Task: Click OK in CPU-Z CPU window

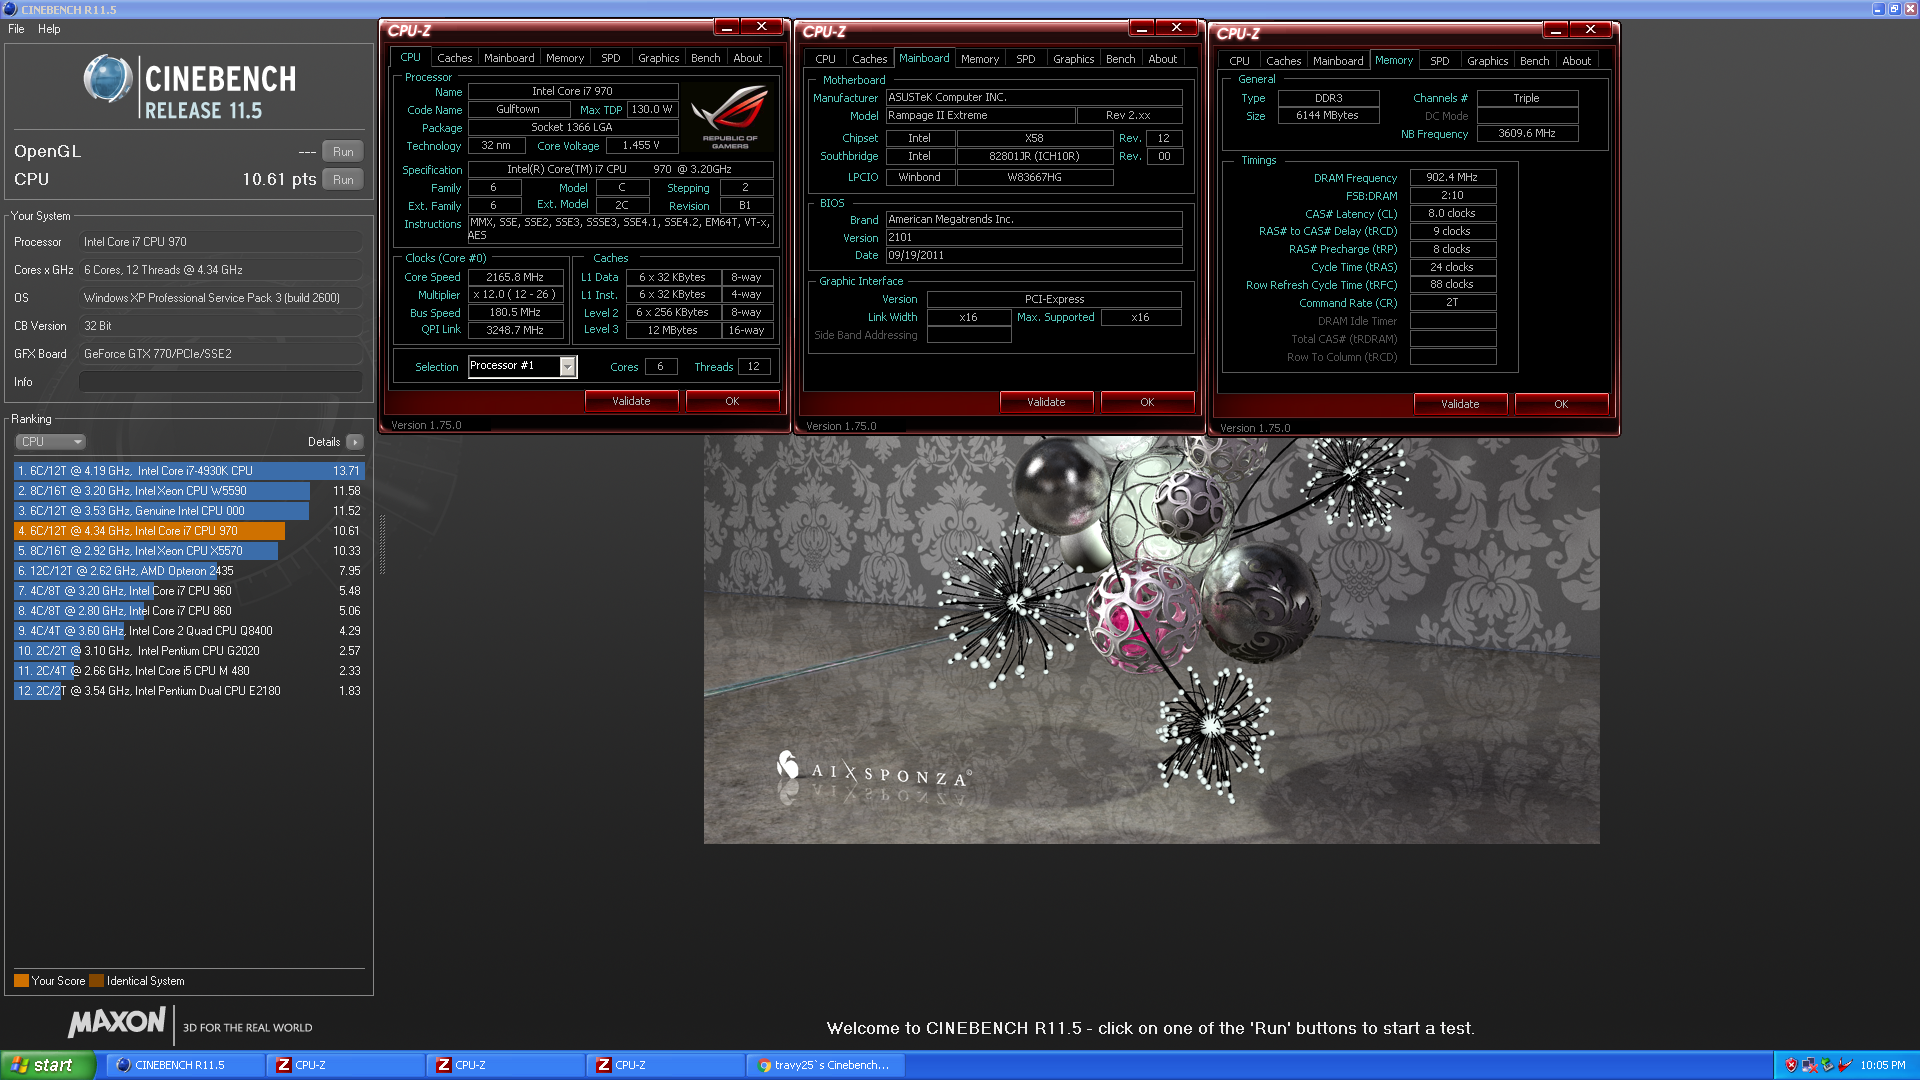Action: click(x=732, y=401)
